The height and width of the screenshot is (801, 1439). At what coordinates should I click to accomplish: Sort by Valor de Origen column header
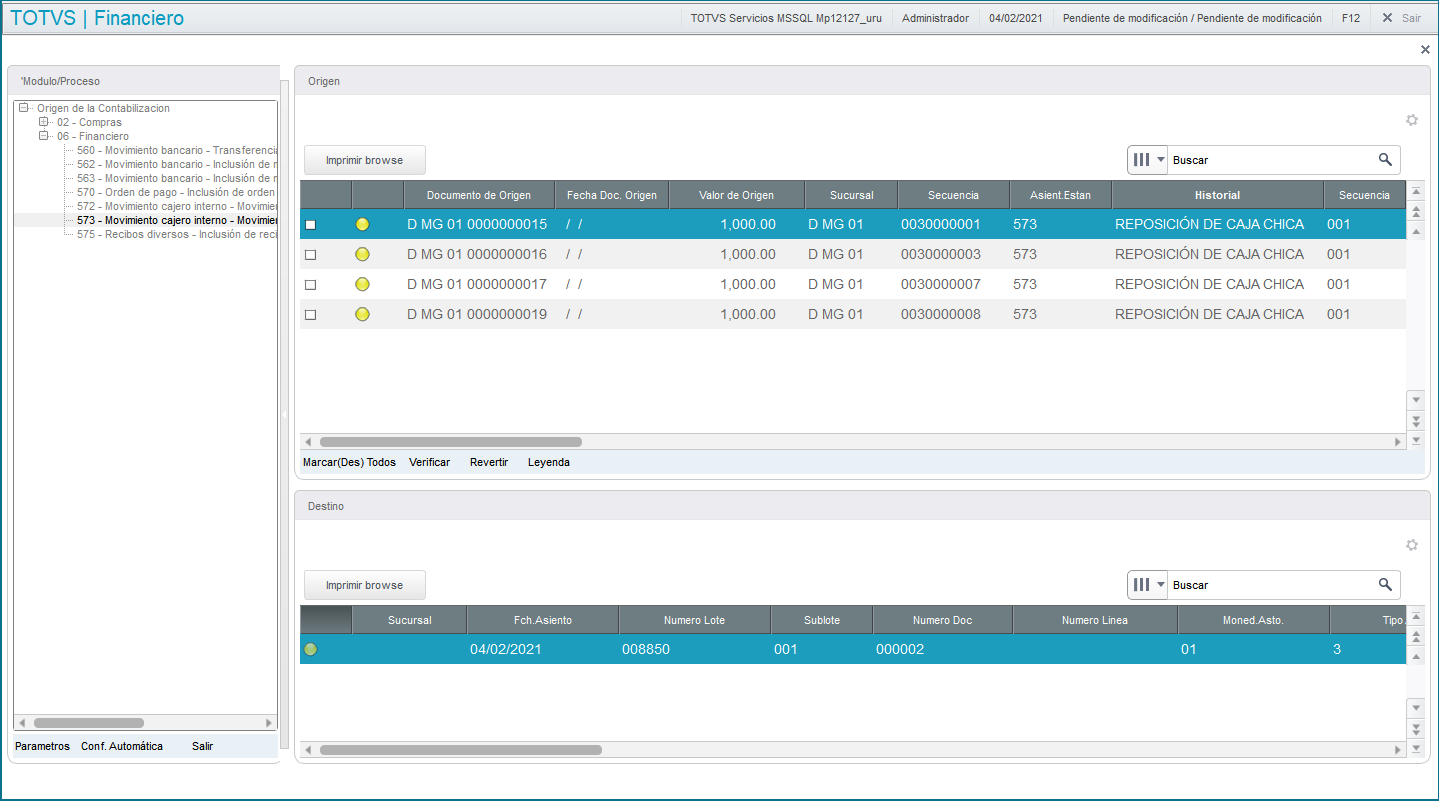(x=736, y=195)
